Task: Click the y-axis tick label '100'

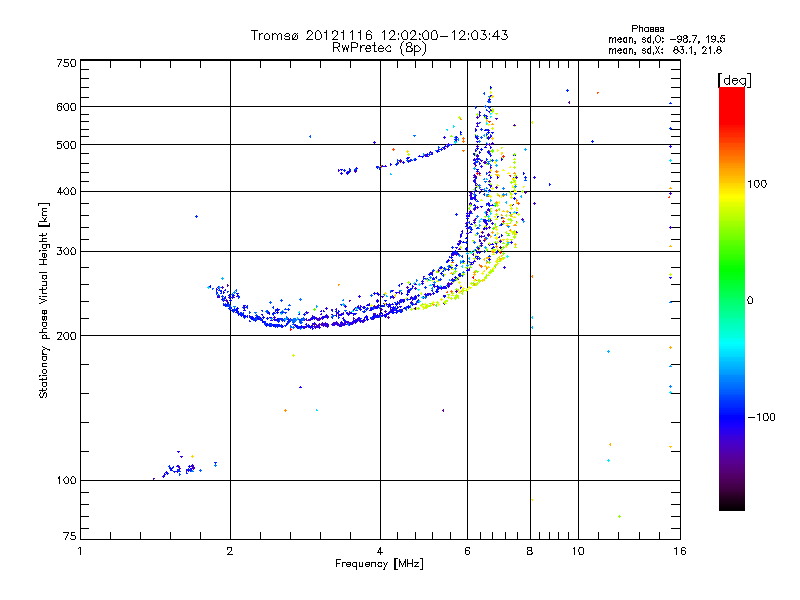Action: click(x=66, y=481)
